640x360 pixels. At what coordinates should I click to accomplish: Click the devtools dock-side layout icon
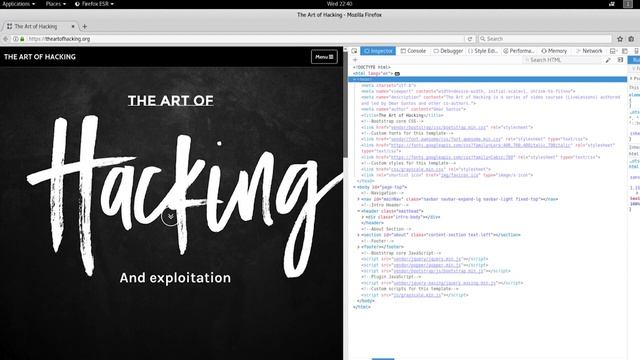(624, 51)
